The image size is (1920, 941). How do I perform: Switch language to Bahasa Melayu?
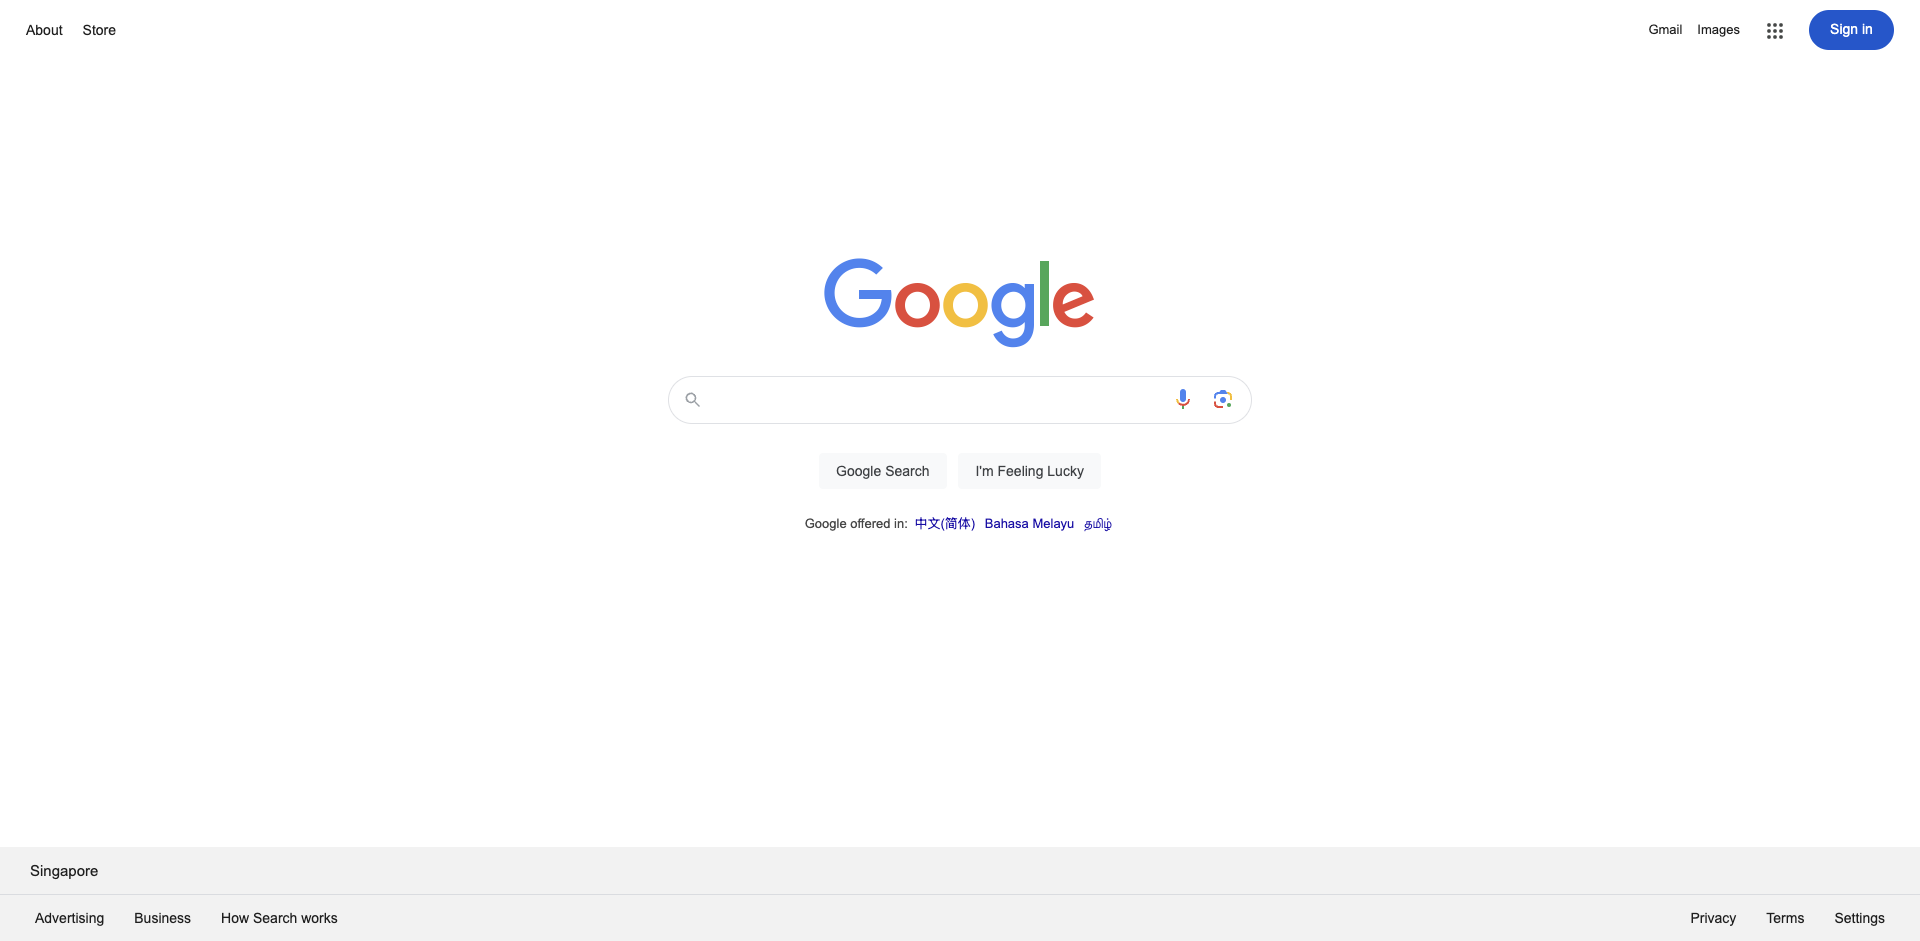(1029, 524)
